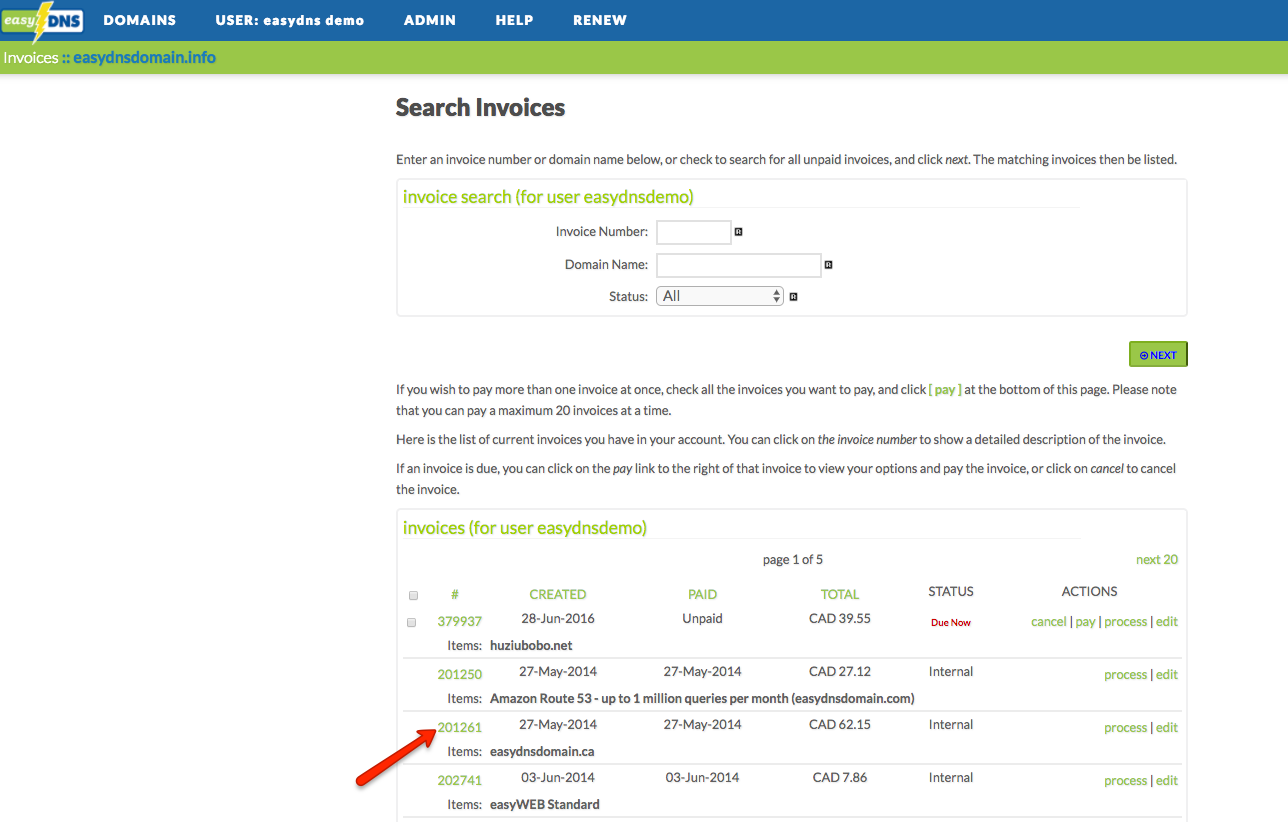Sort by the # column header
This screenshot has width=1288, height=822.
click(x=455, y=594)
